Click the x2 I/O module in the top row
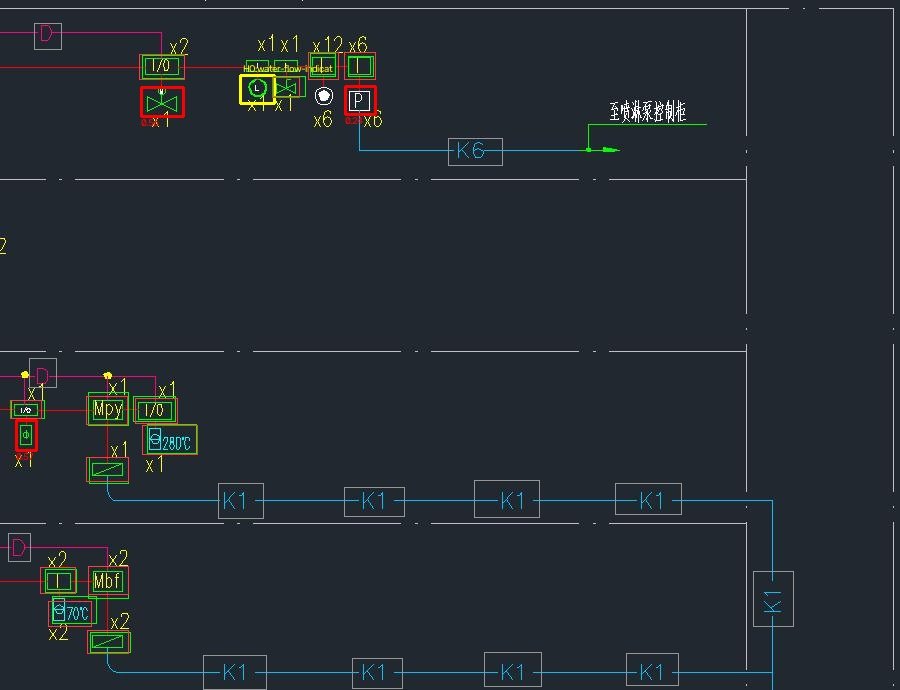The height and width of the screenshot is (690, 900). click(x=162, y=67)
